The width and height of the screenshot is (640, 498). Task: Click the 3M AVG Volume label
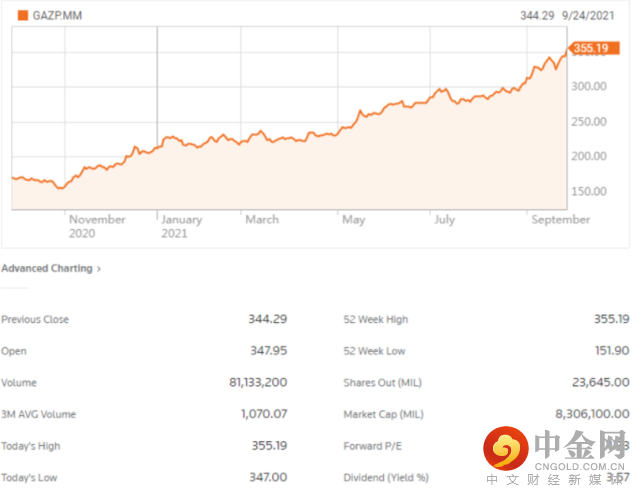(38, 414)
